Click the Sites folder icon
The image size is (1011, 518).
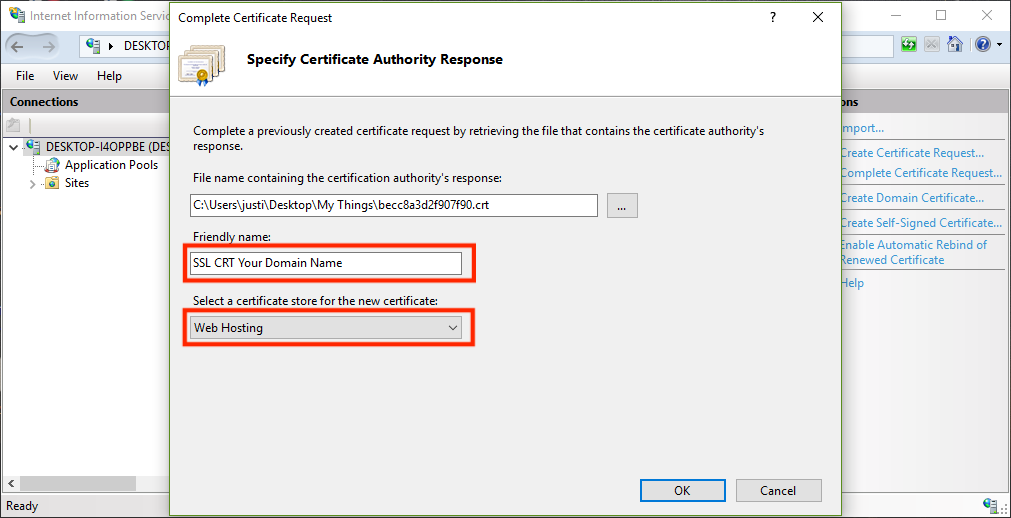click(52, 183)
